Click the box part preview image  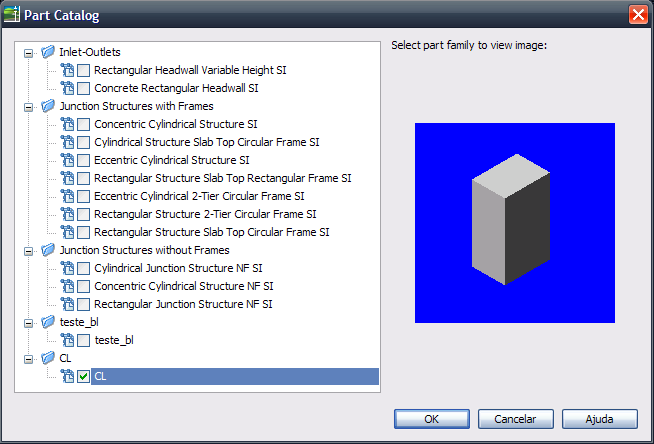point(515,223)
